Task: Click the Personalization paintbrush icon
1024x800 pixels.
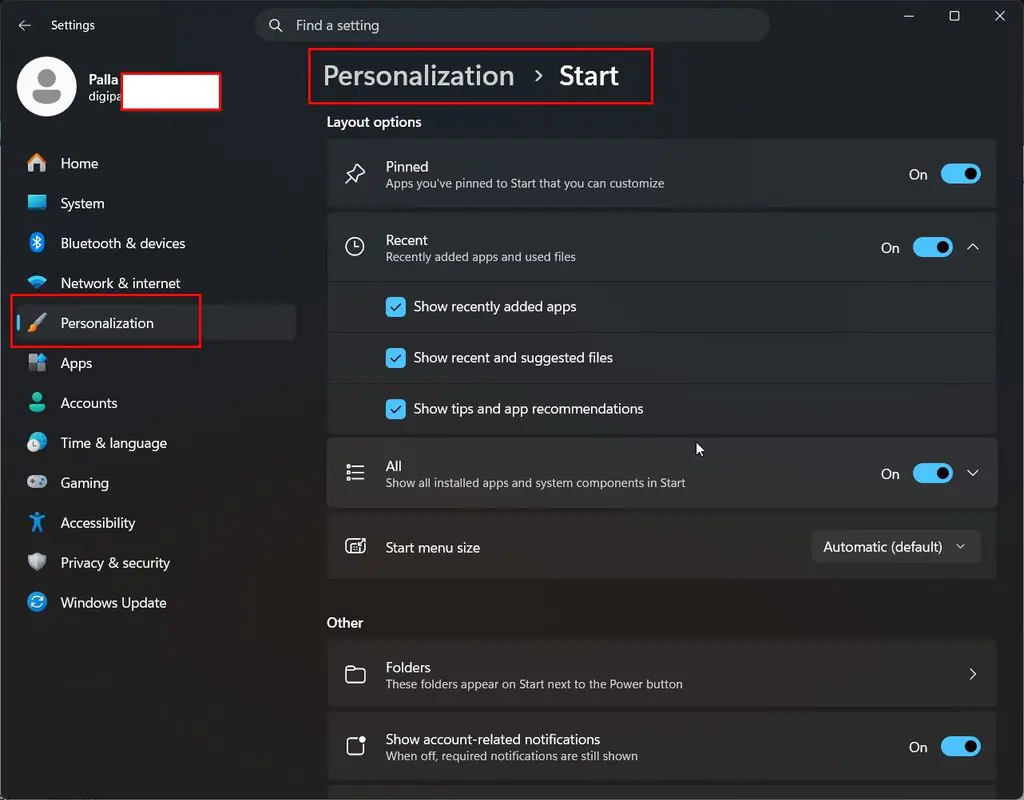Action: pos(37,323)
